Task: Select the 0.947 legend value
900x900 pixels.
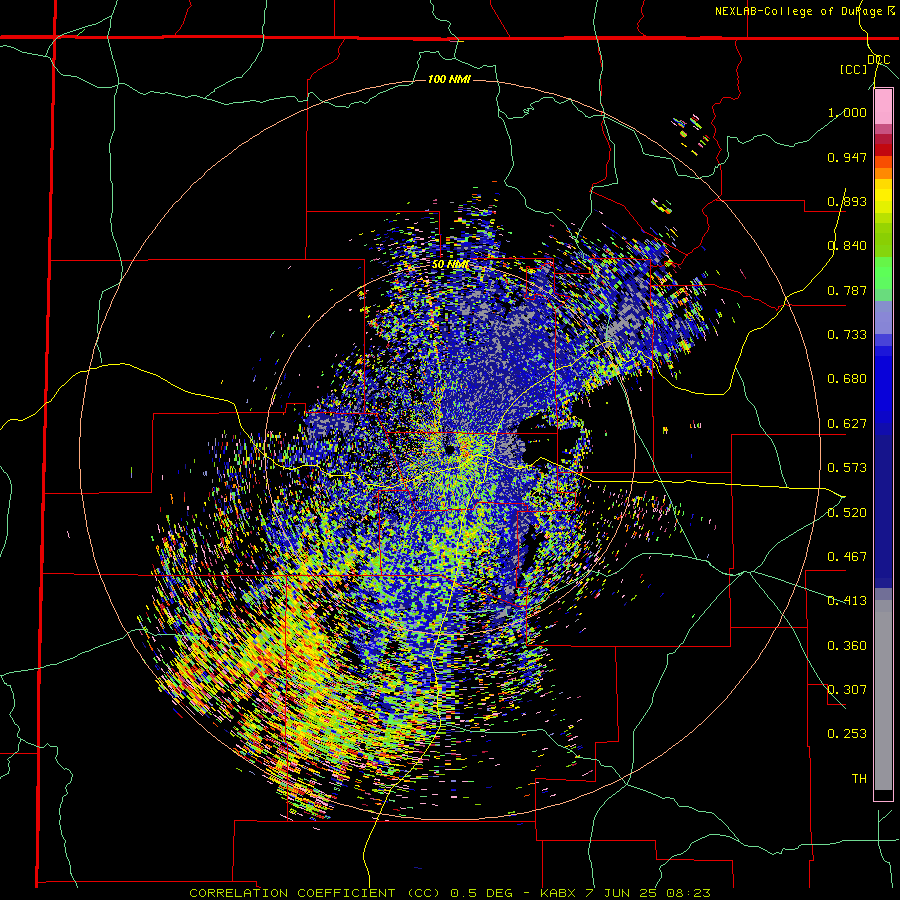Action: click(847, 157)
